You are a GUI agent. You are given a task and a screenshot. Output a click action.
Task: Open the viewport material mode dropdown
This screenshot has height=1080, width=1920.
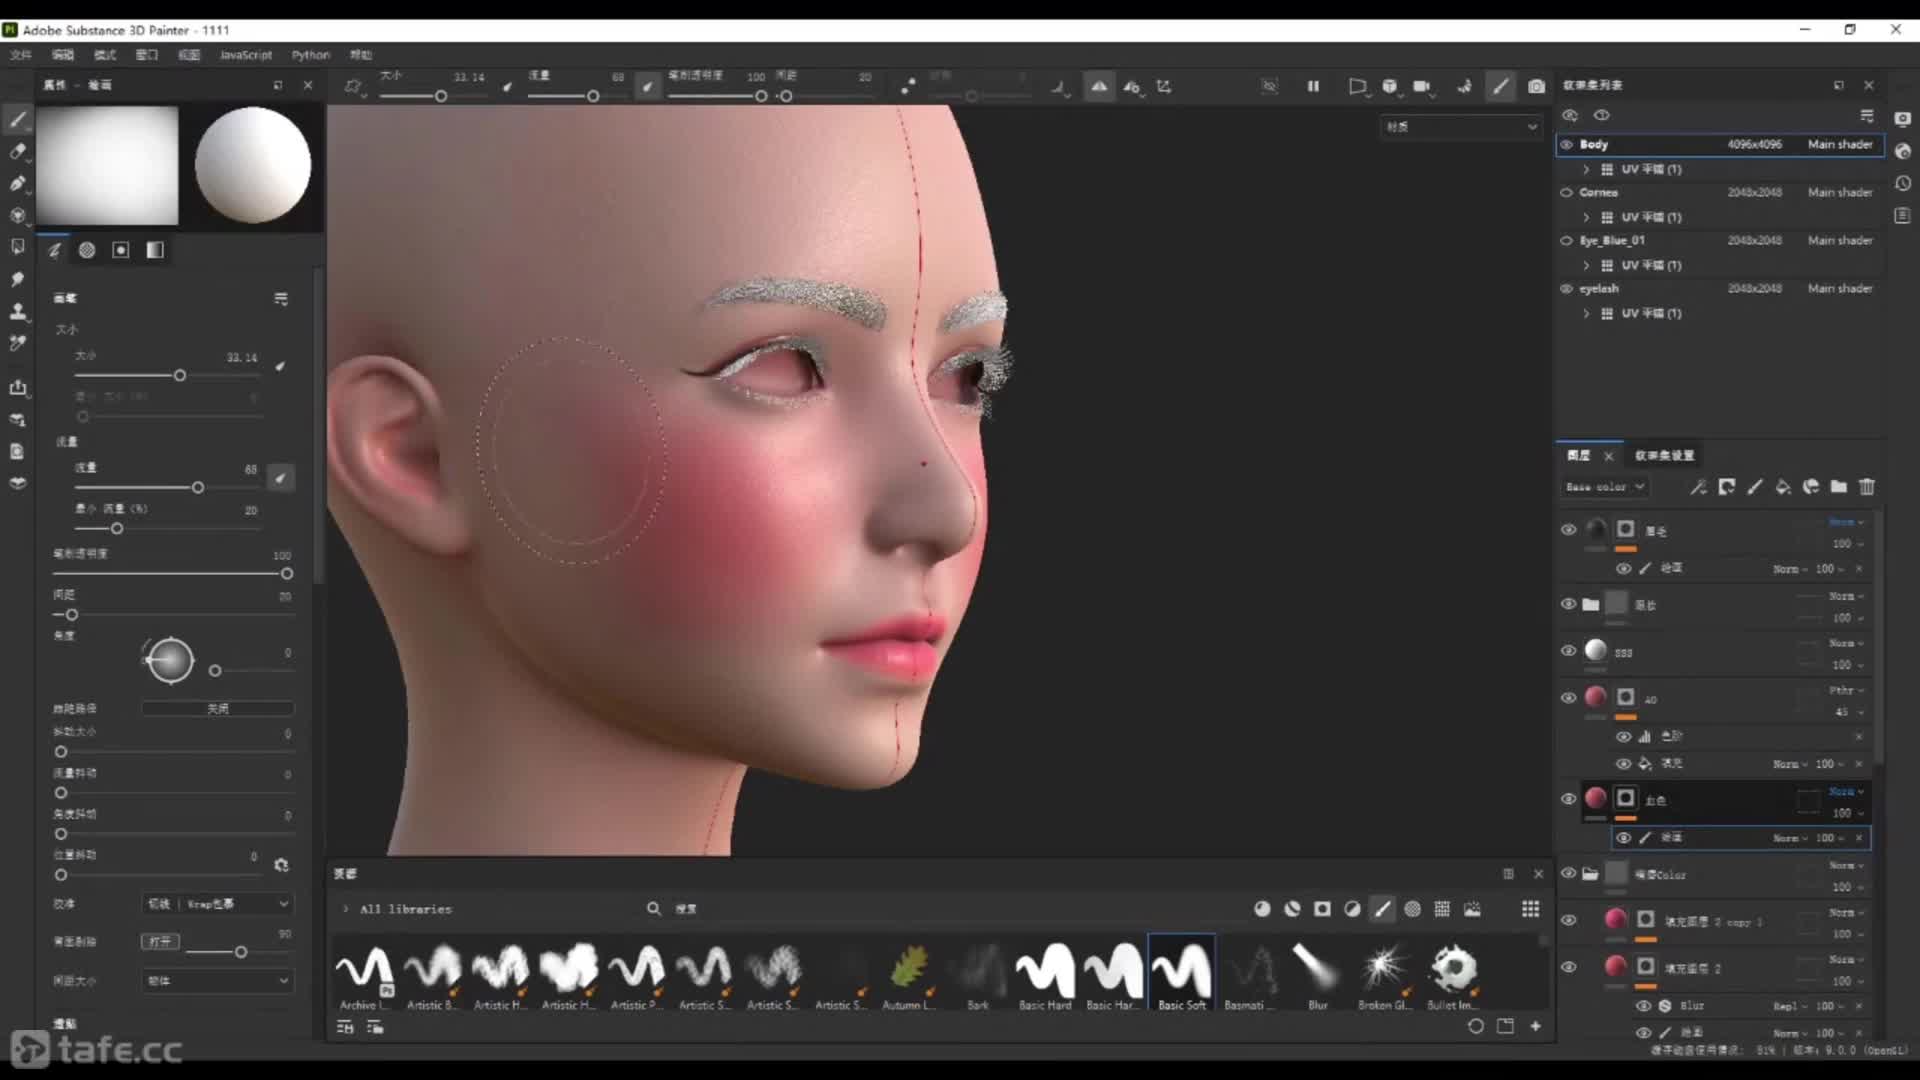point(1461,127)
